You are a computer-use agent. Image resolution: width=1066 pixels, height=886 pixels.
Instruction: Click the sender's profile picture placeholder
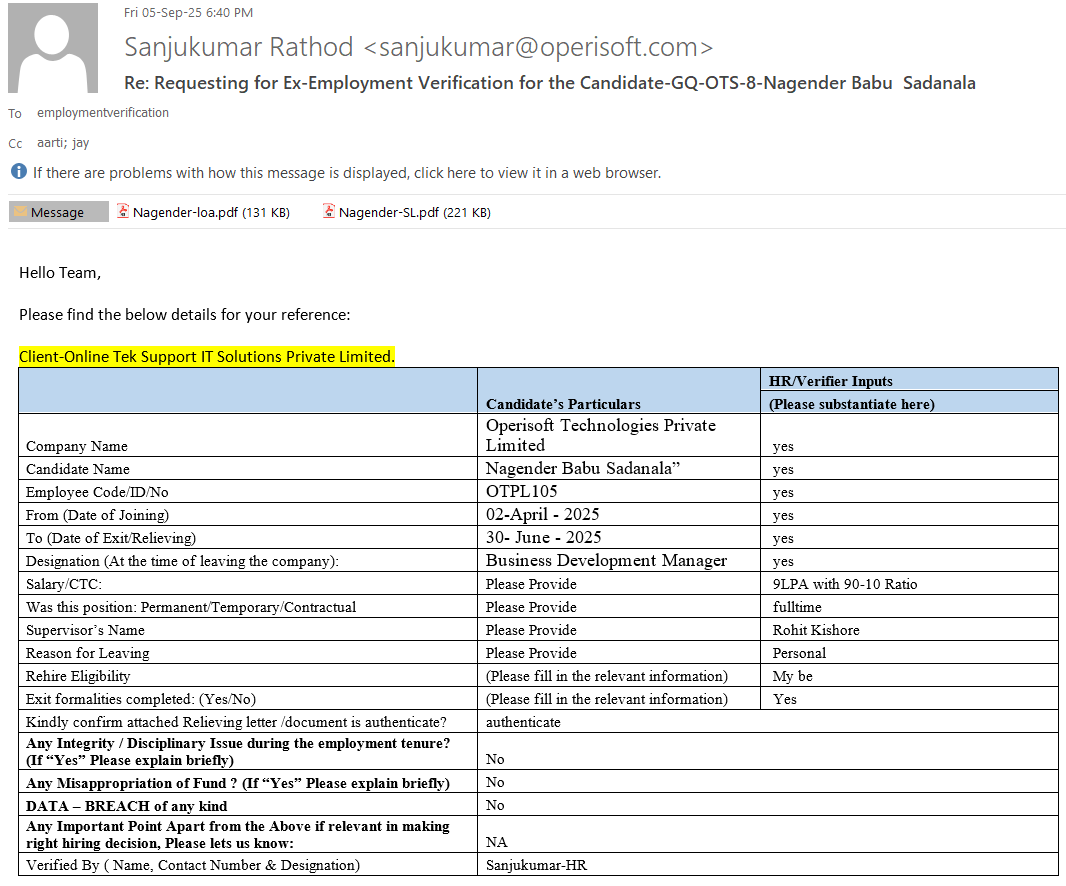(52, 48)
